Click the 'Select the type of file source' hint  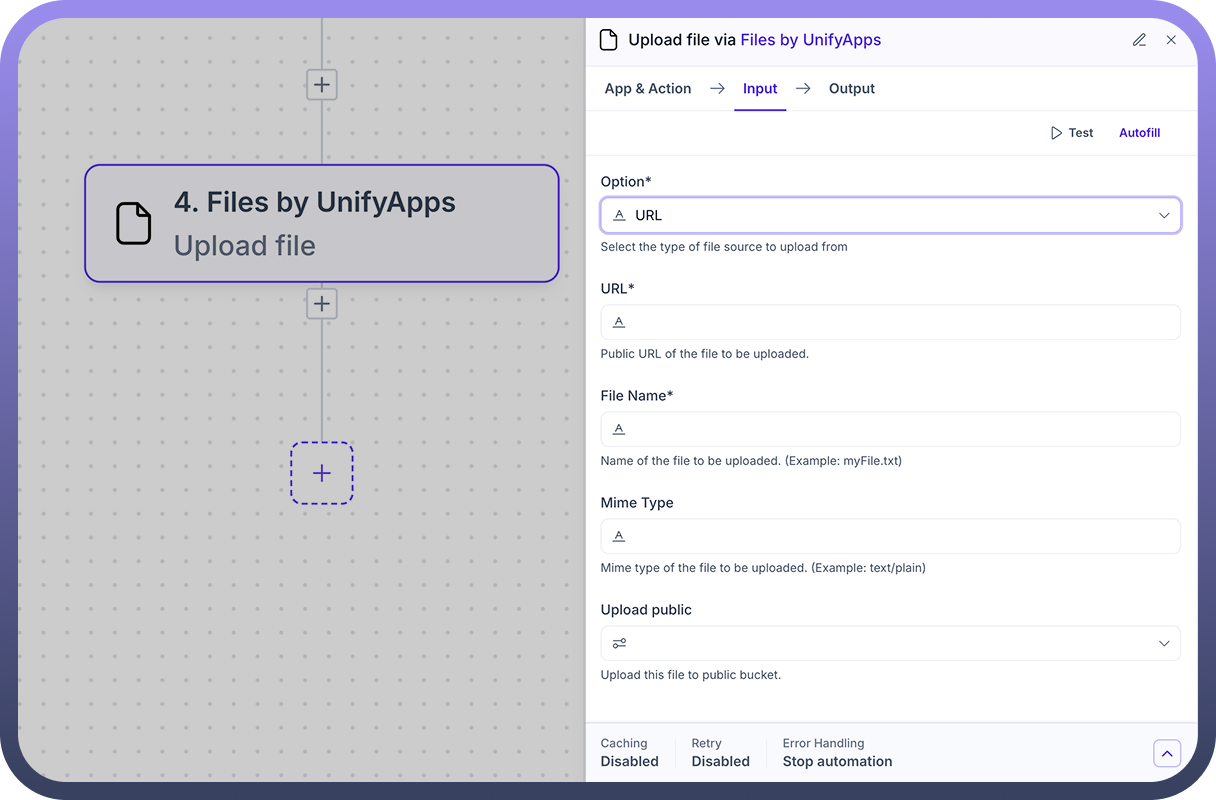724,247
